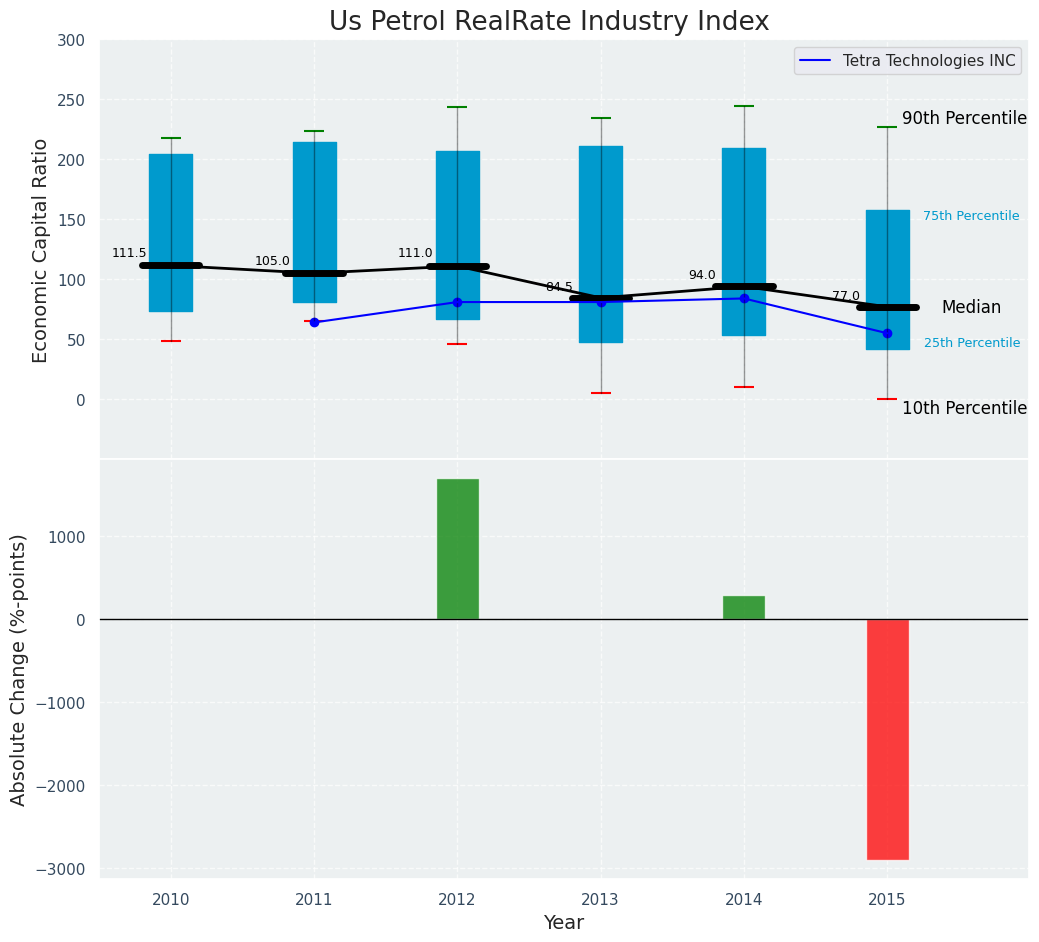Screen dimensions: 1039x942
Task: Click the Median annotation text
Action: click(970, 307)
